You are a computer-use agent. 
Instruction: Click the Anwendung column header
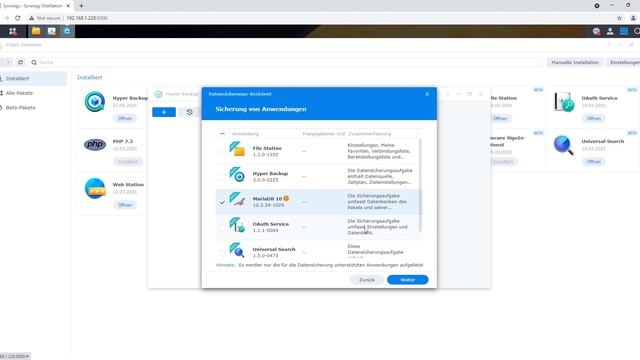(245, 134)
